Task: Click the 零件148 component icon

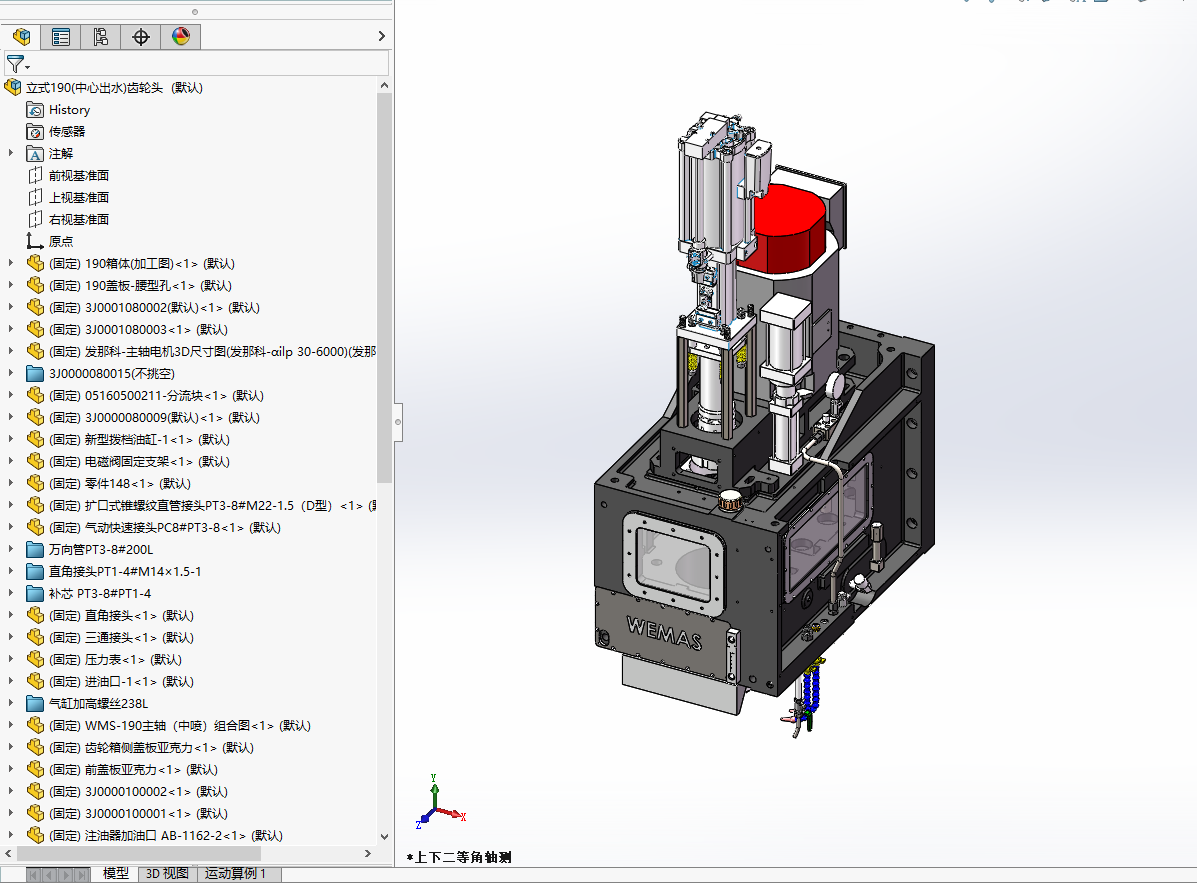Action: coord(35,484)
